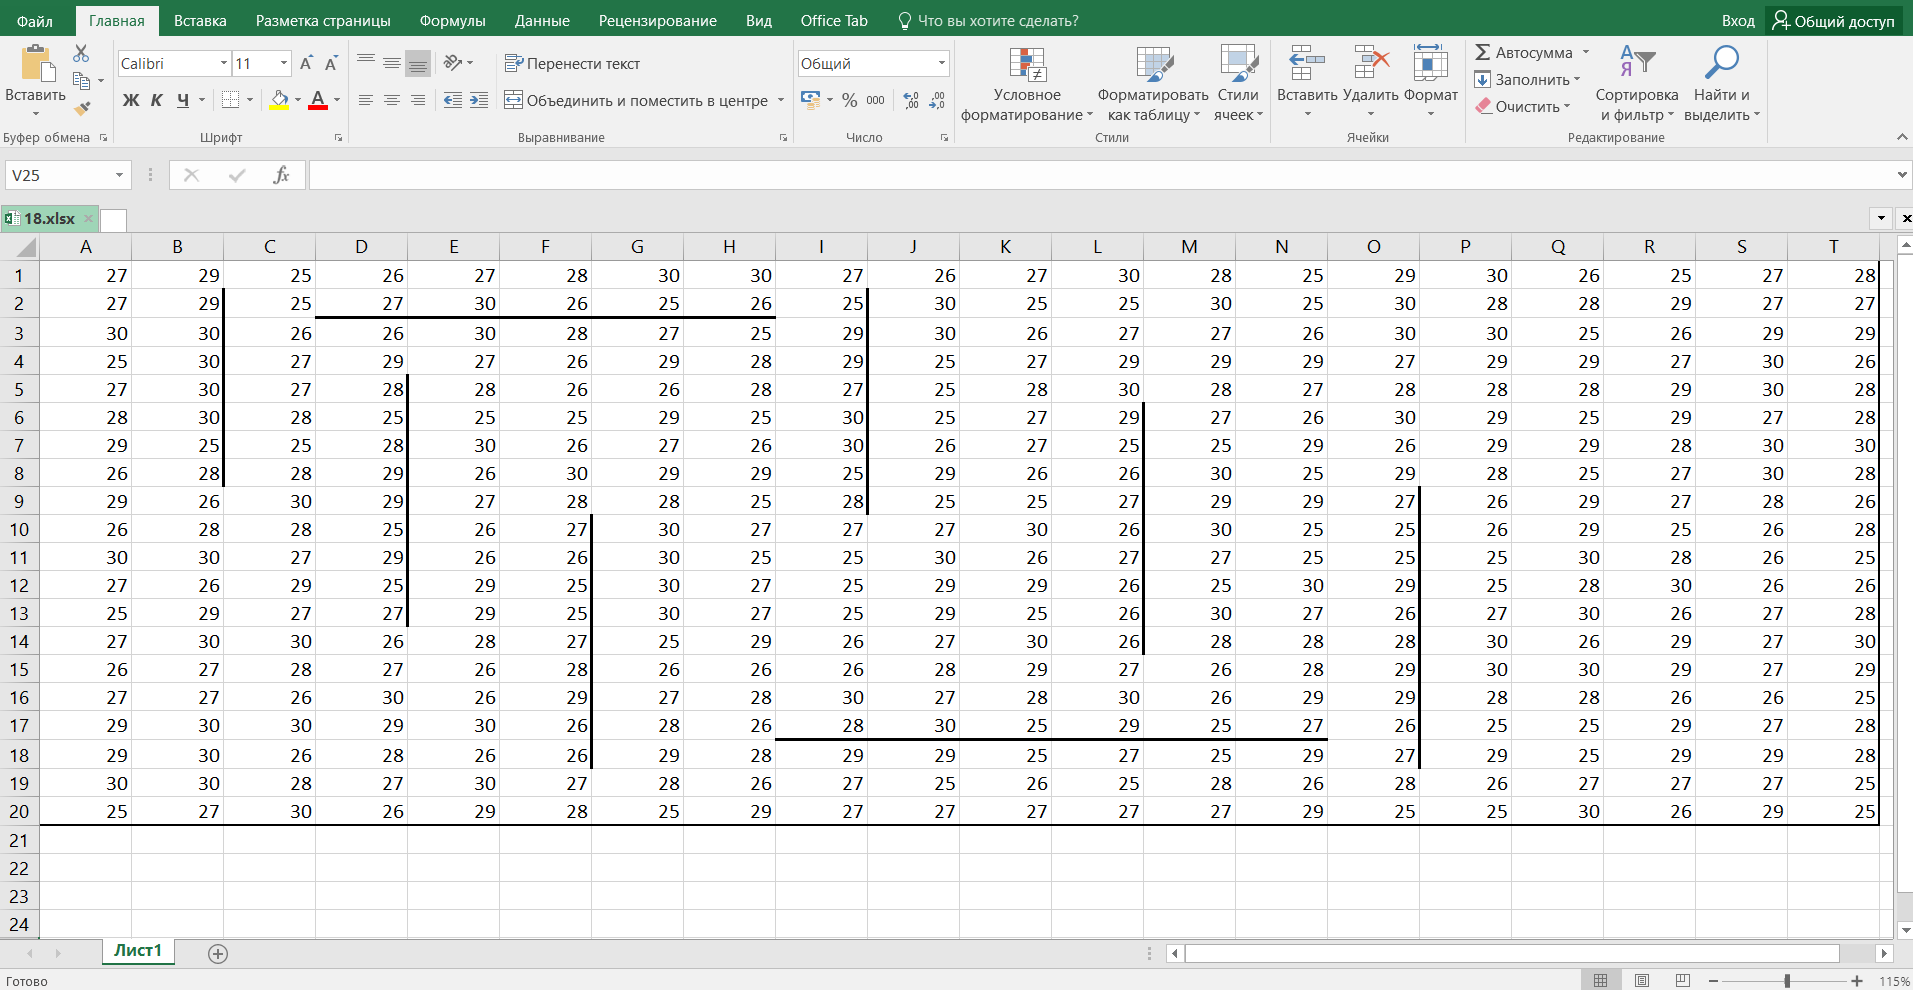Switch to the Formulas (Формулы) tab
This screenshot has height=990, width=1913.
(452, 21)
